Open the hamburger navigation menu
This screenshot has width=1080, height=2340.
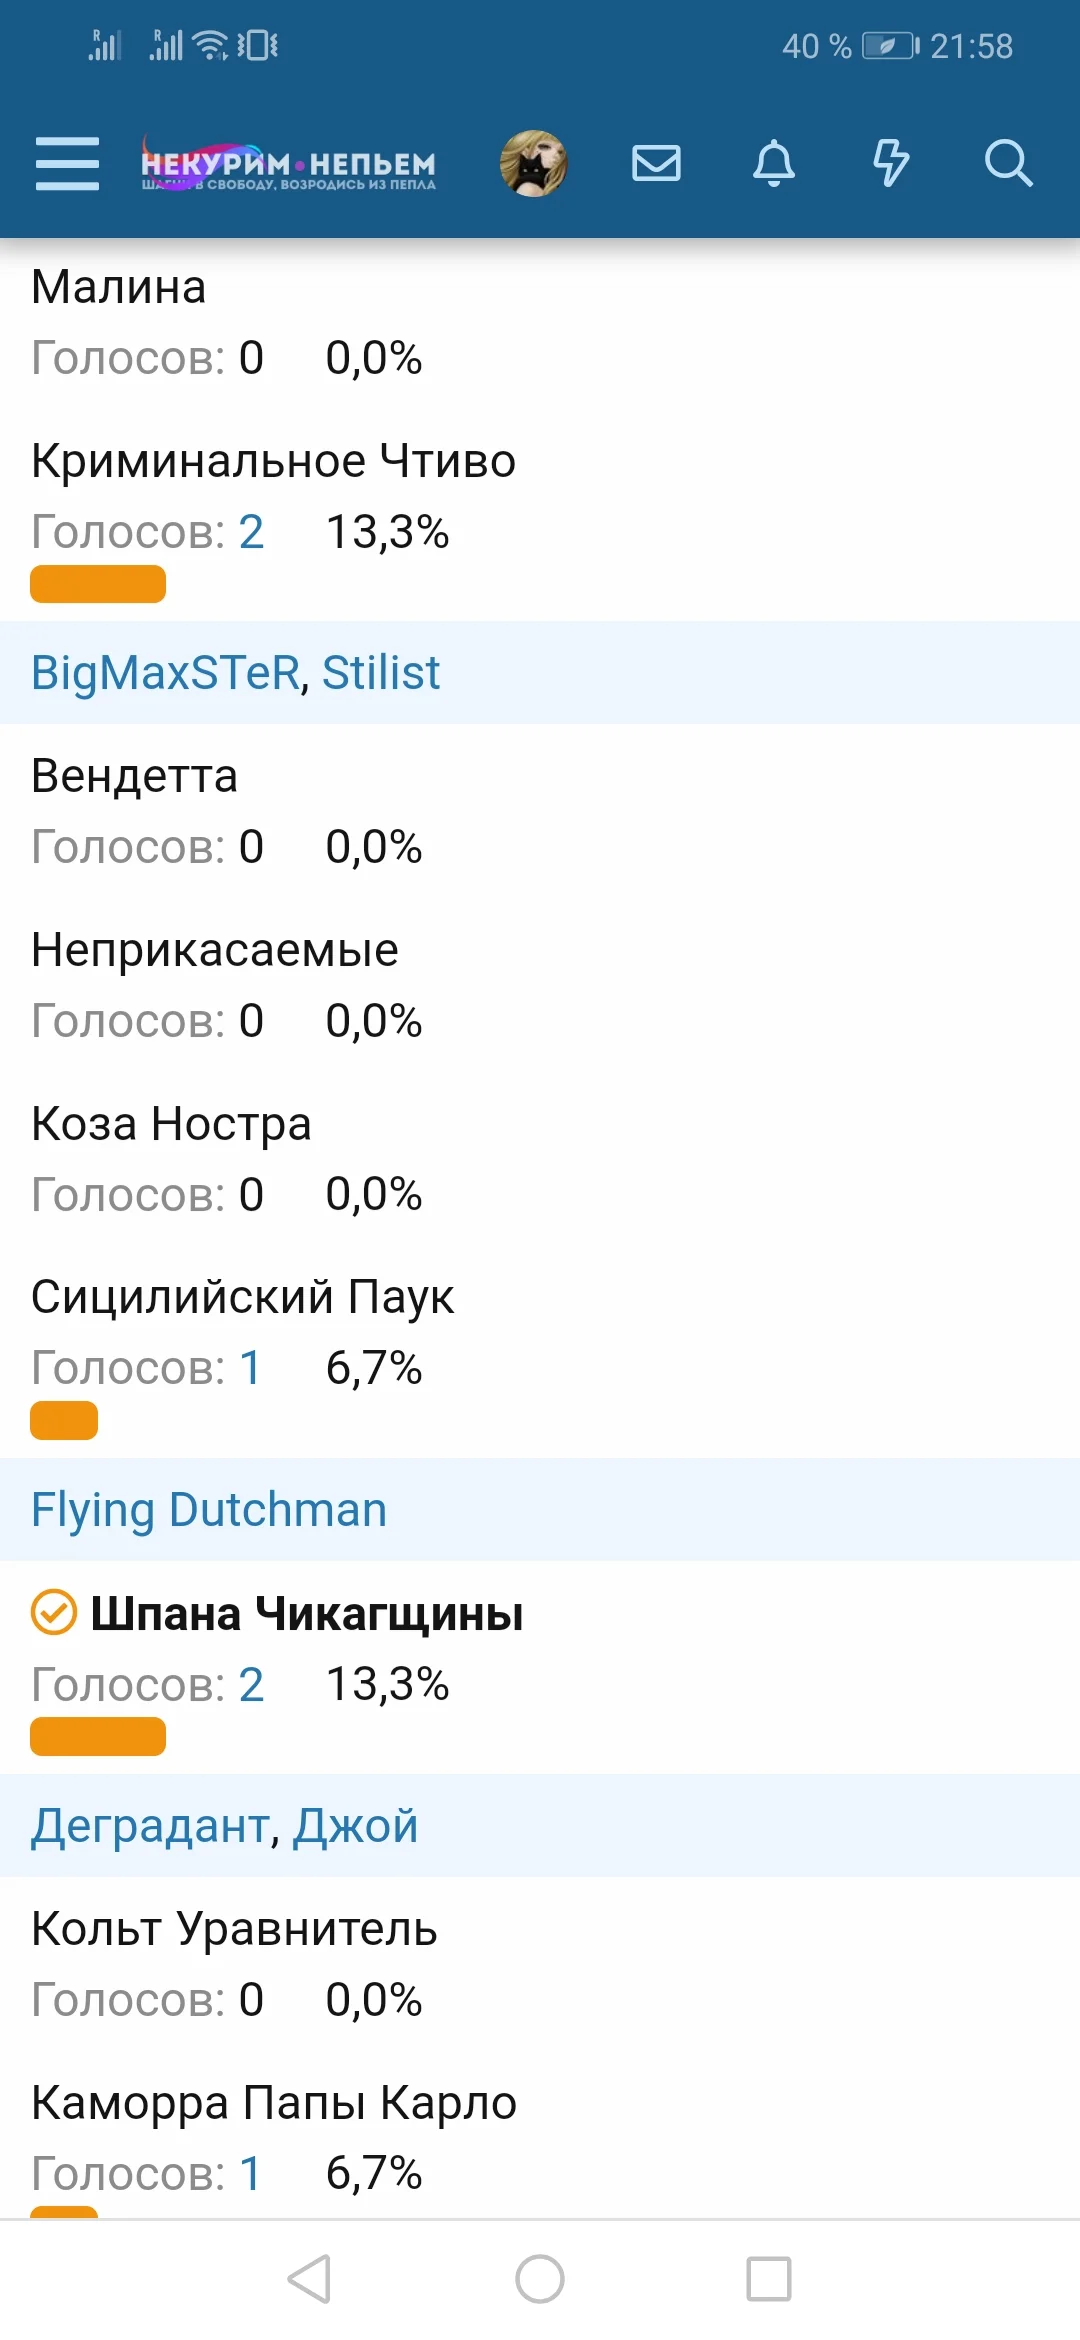click(67, 163)
